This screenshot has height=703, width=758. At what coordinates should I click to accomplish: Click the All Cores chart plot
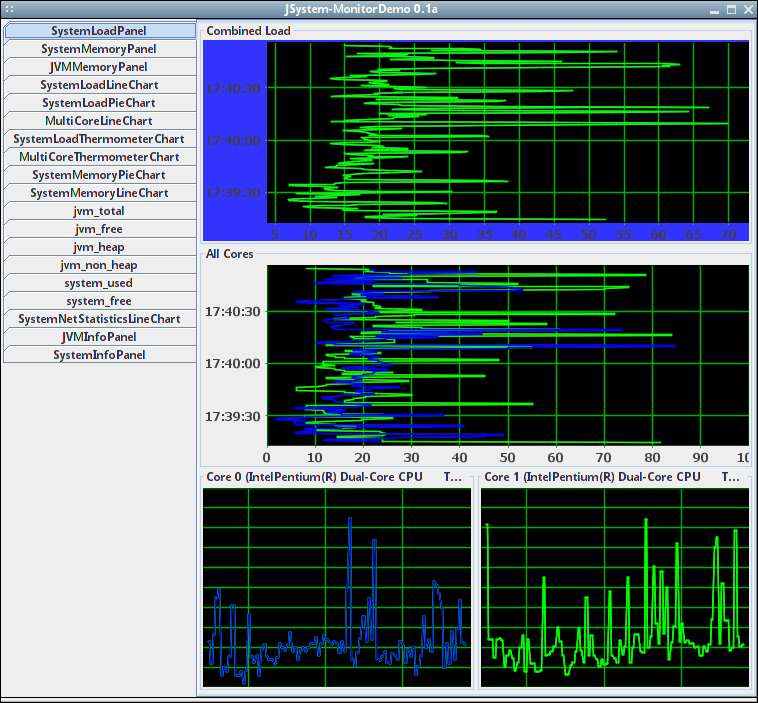coord(508,355)
